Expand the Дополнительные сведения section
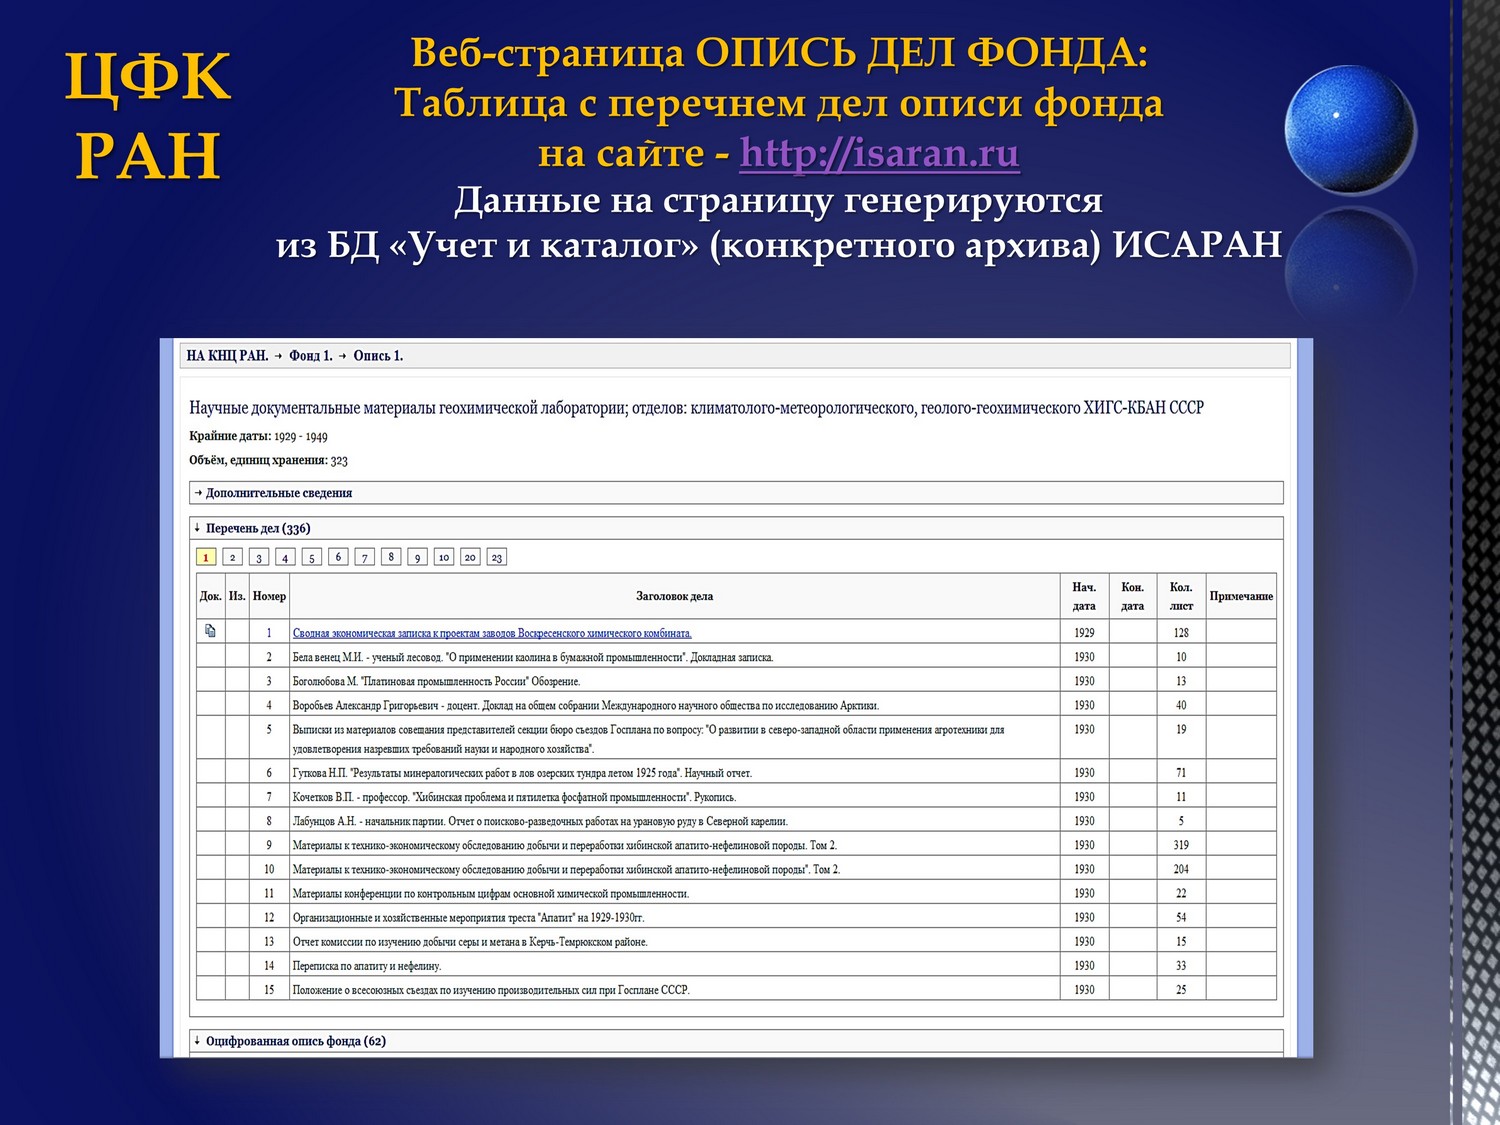This screenshot has height=1125, width=1500. (x=278, y=493)
